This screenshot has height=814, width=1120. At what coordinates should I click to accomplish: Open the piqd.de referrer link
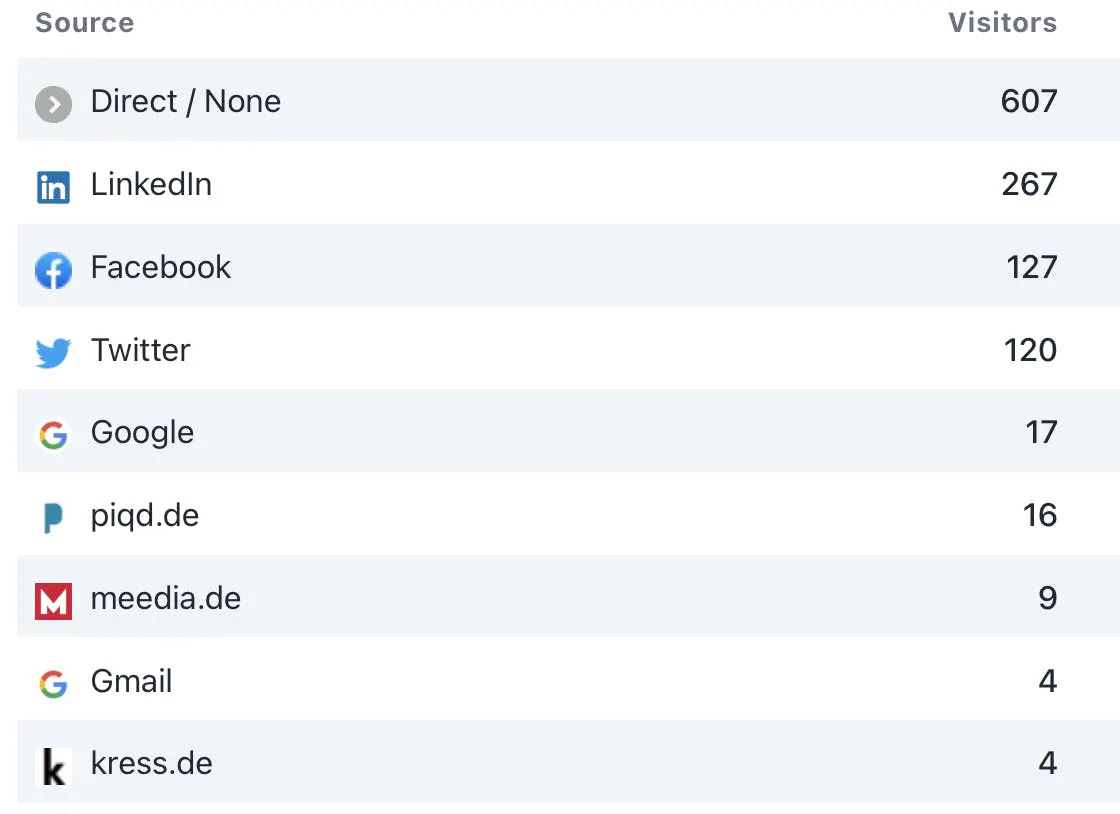pyautogui.click(x=144, y=516)
